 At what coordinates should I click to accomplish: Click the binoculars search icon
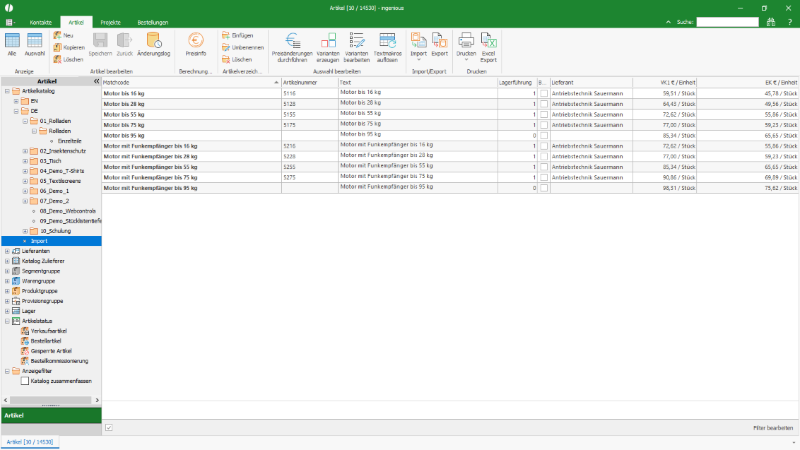click(x=771, y=22)
